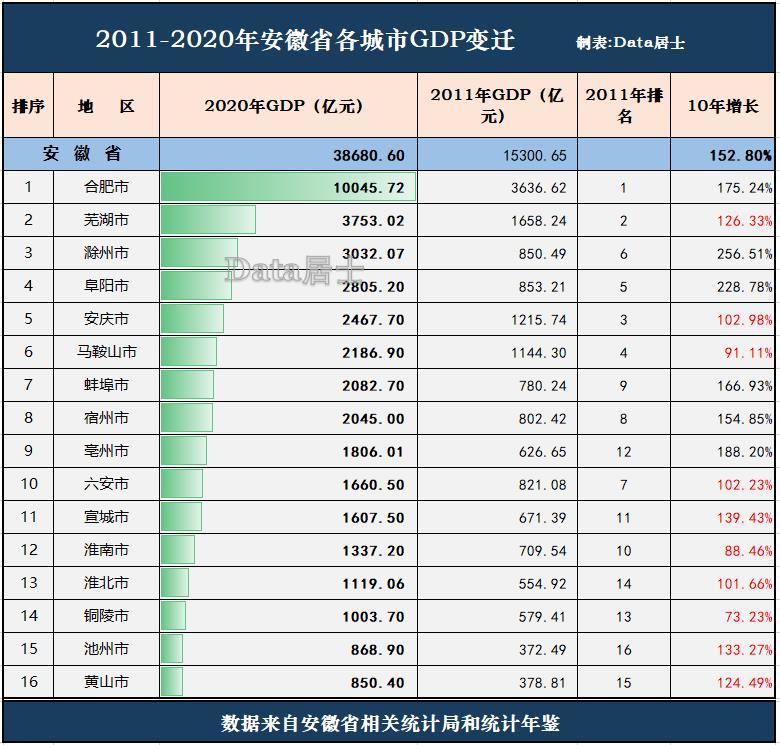Image resolution: width=780 pixels, height=745 pixels.
Task: Select the 池州市 cell
Action: coord(106,649)
